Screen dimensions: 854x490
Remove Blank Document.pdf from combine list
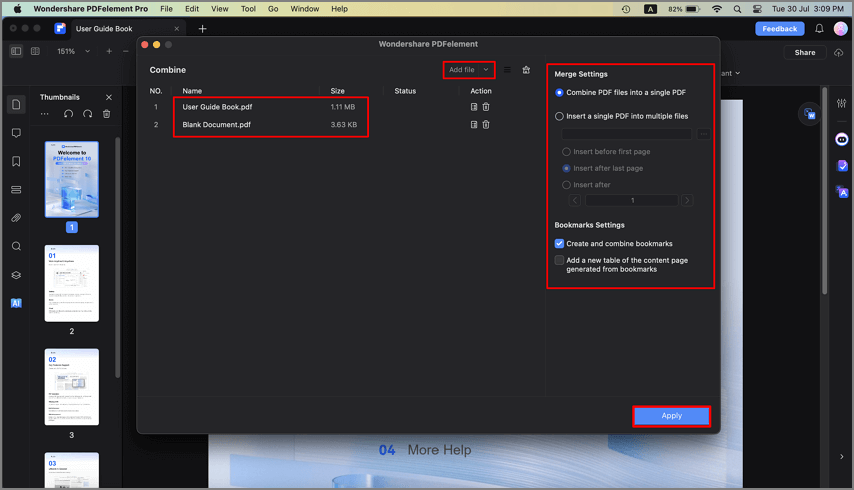(486, 125)
